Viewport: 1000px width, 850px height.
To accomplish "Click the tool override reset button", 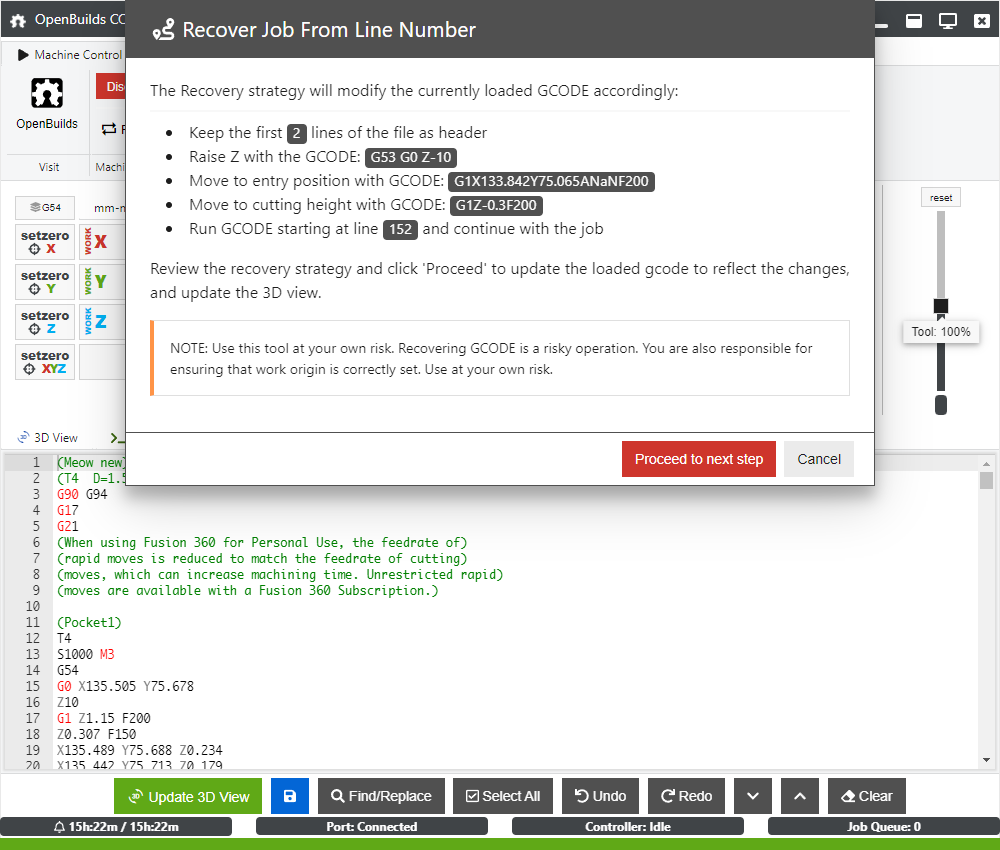I will [941, 198].
